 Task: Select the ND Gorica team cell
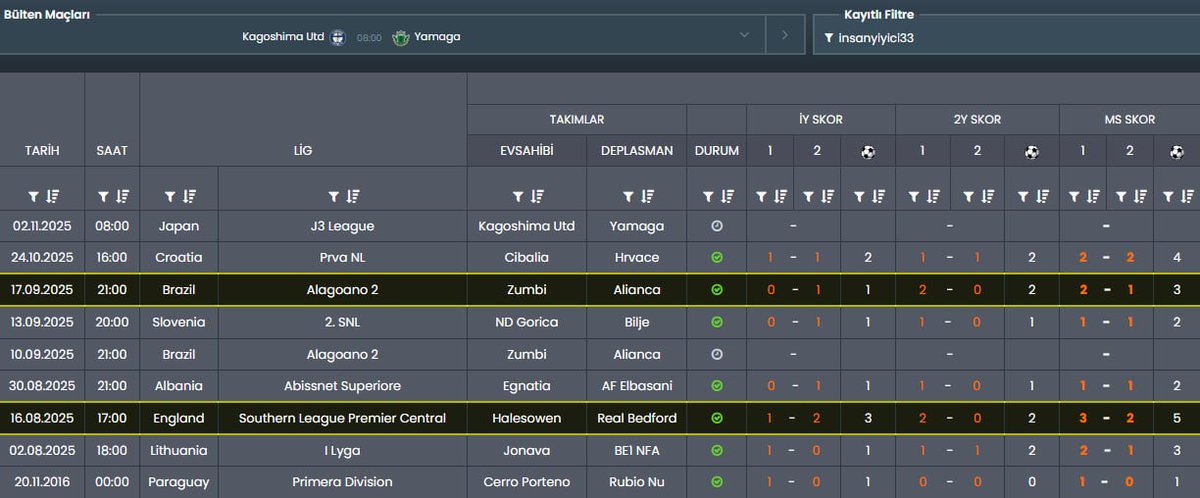tap(527, 322)
